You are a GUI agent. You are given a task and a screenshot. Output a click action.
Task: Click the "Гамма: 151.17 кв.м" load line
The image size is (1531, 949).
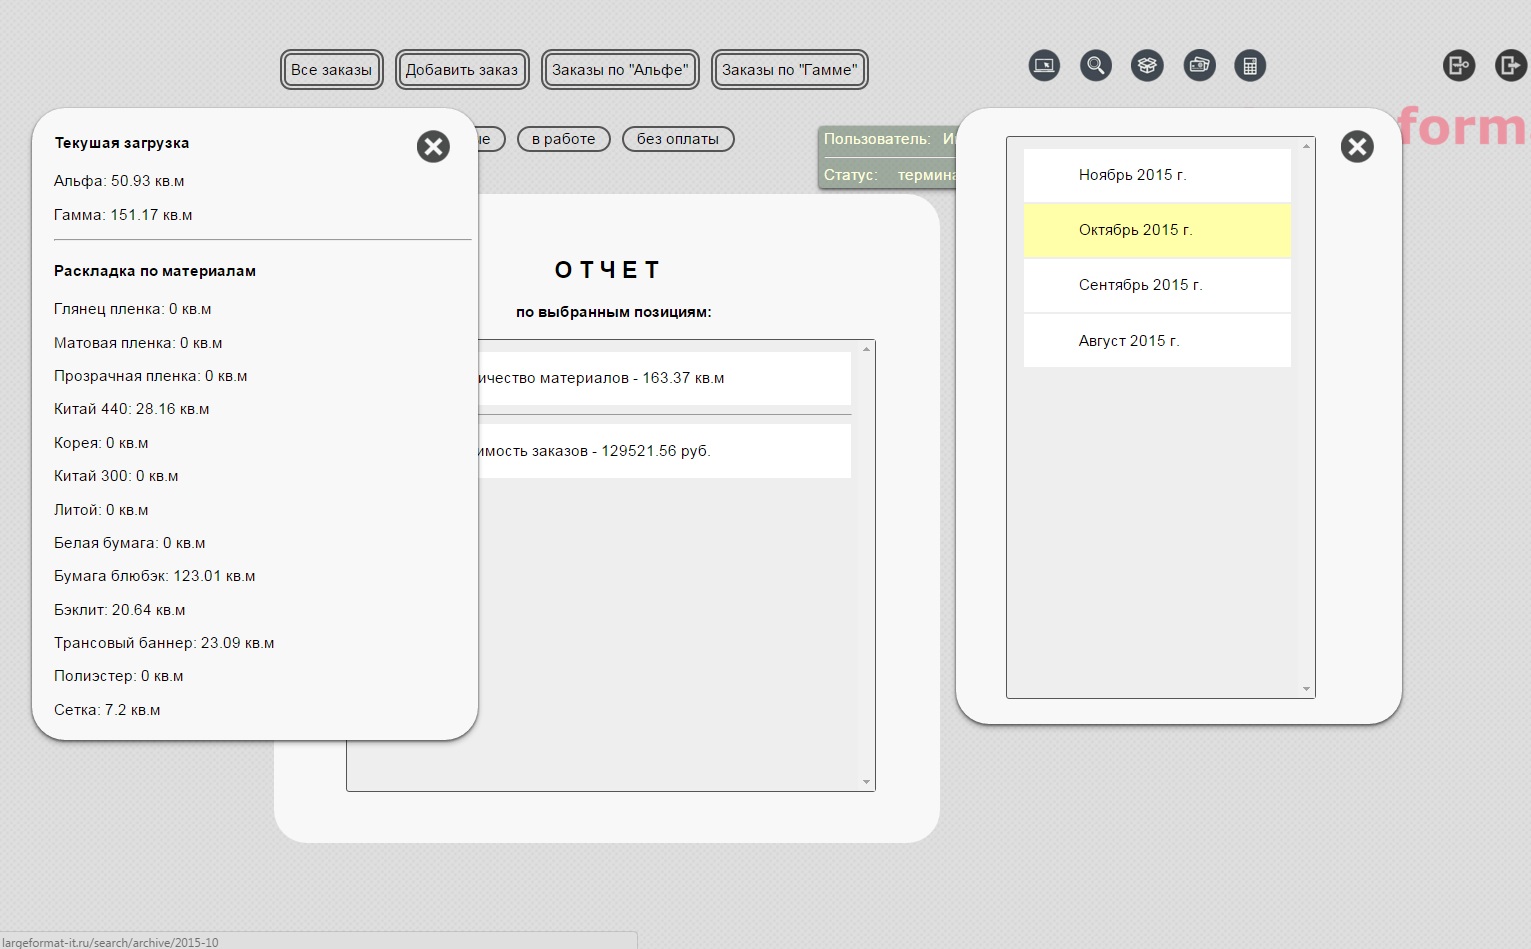point(123,215)
